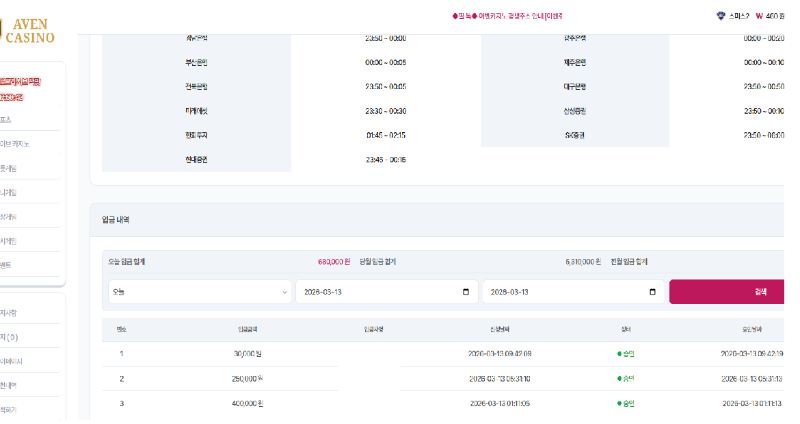Click the won balance icon in header
The width and height of the screenshot is (800, 424).
point(760,16)
